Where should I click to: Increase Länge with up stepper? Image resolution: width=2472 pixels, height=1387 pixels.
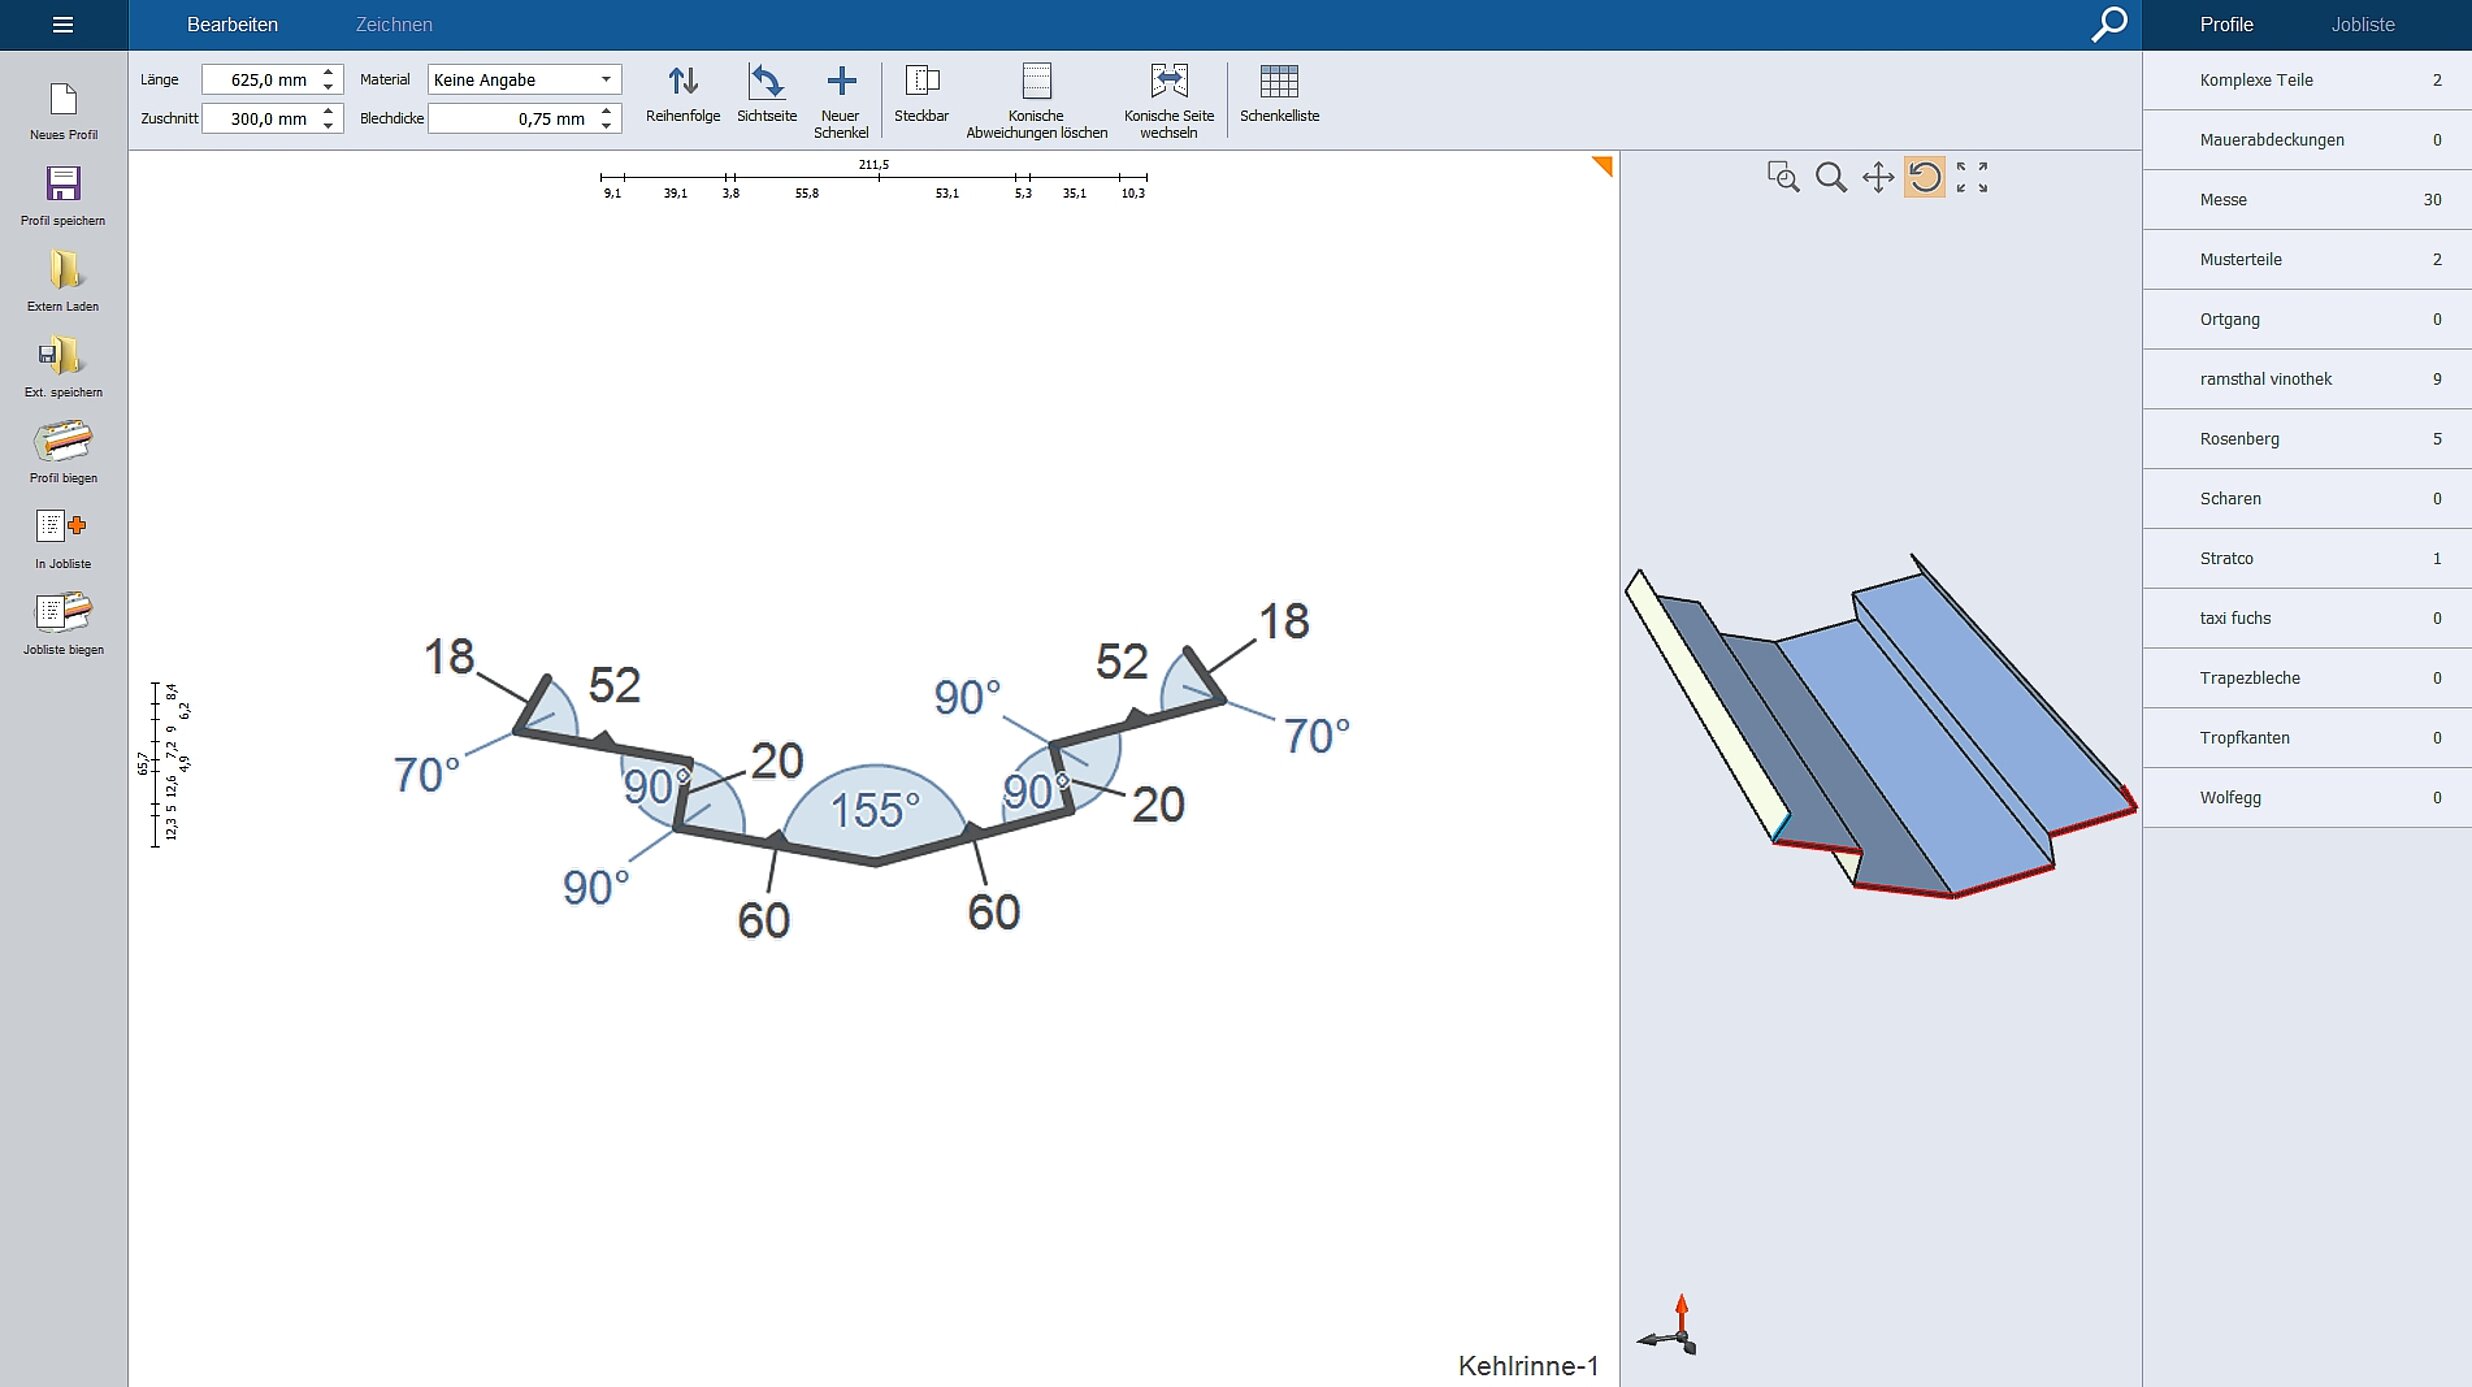click(328, 72)
